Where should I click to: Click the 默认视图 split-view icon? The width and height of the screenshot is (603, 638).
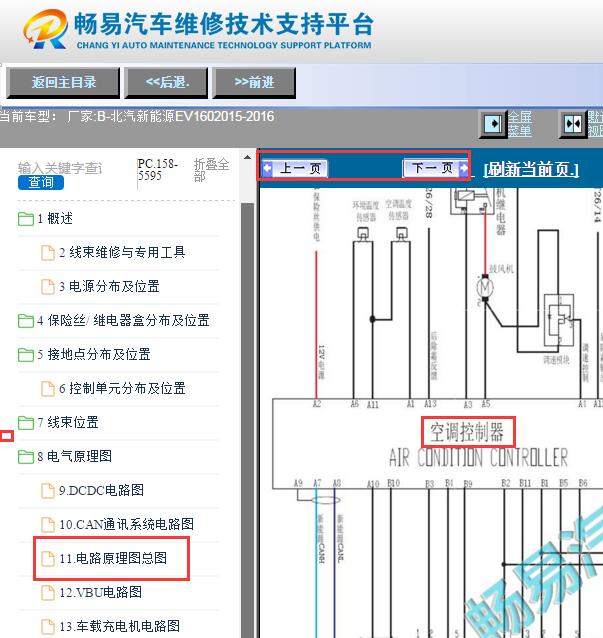[573, 123]
